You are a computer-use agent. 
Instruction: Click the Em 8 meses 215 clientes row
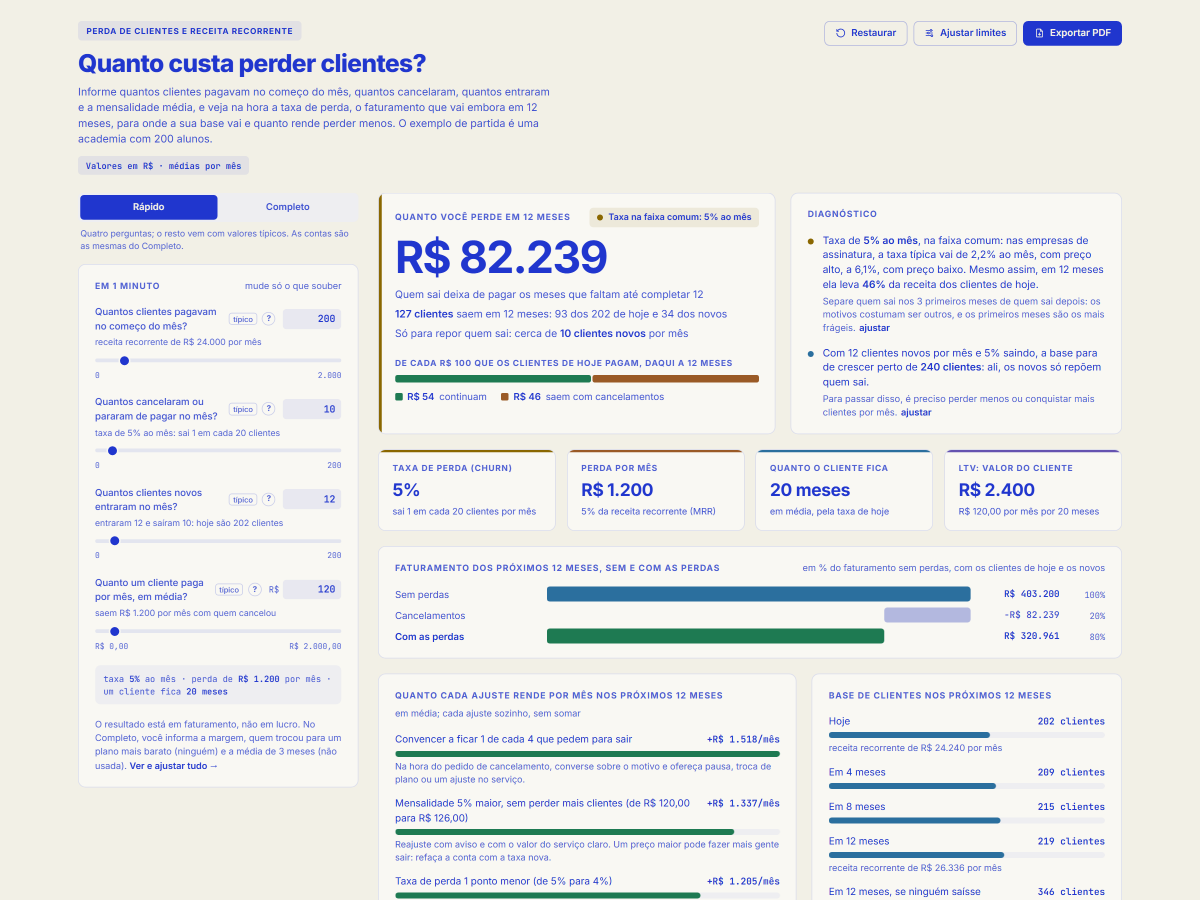tap(967, 812)
